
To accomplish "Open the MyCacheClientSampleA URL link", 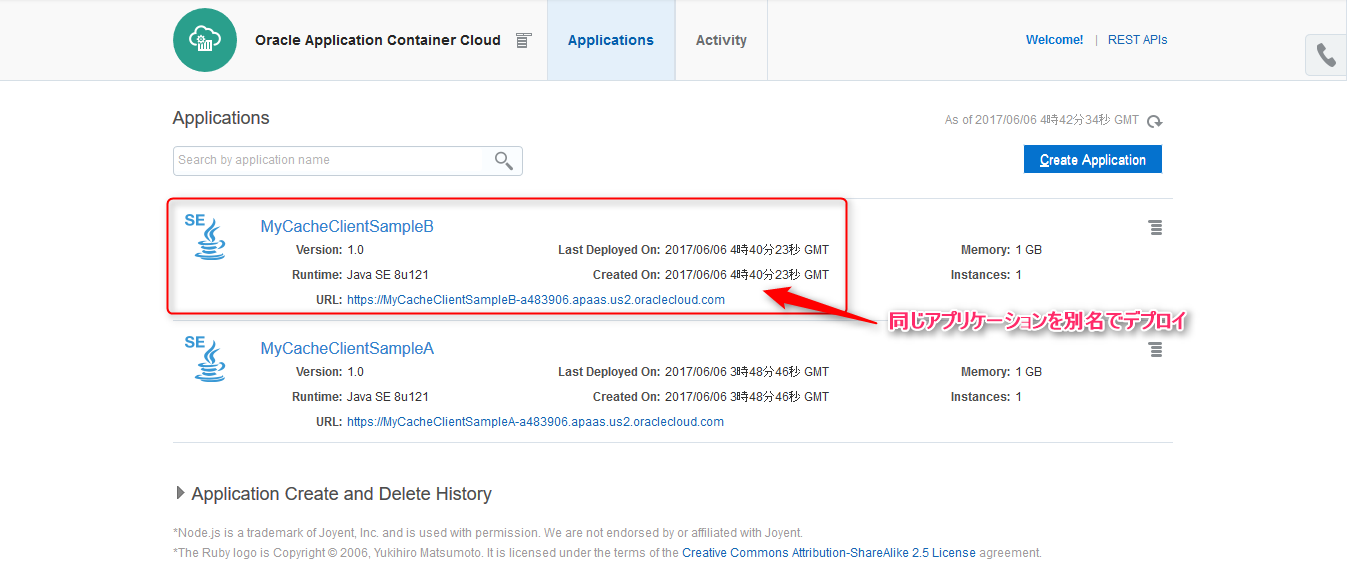I will (535, 422).
